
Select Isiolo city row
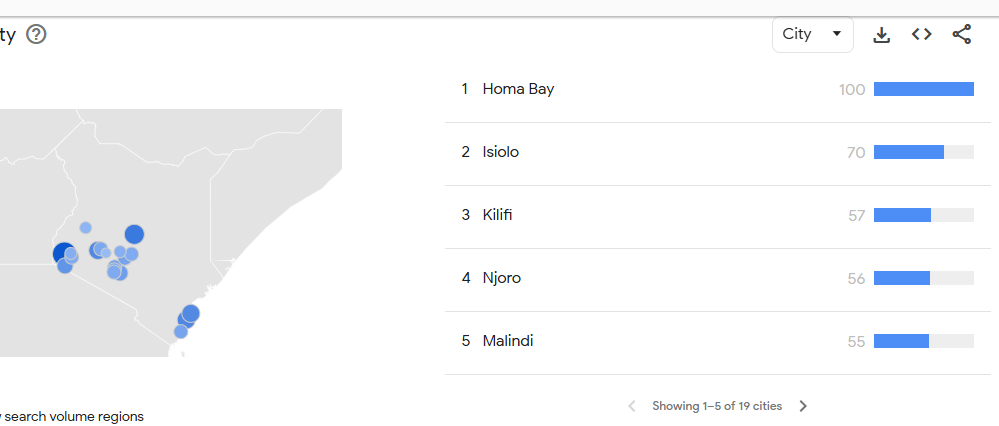pos(500,152)
